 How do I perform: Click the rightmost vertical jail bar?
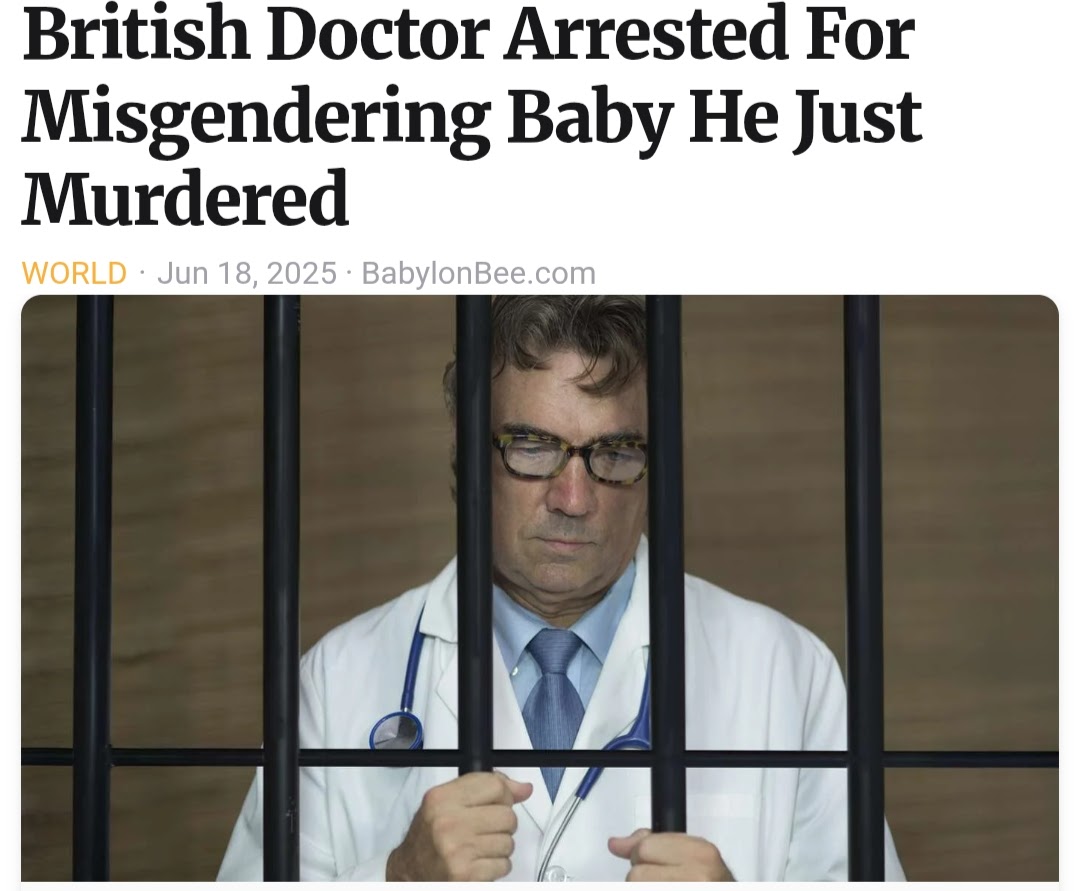[862, 588]
